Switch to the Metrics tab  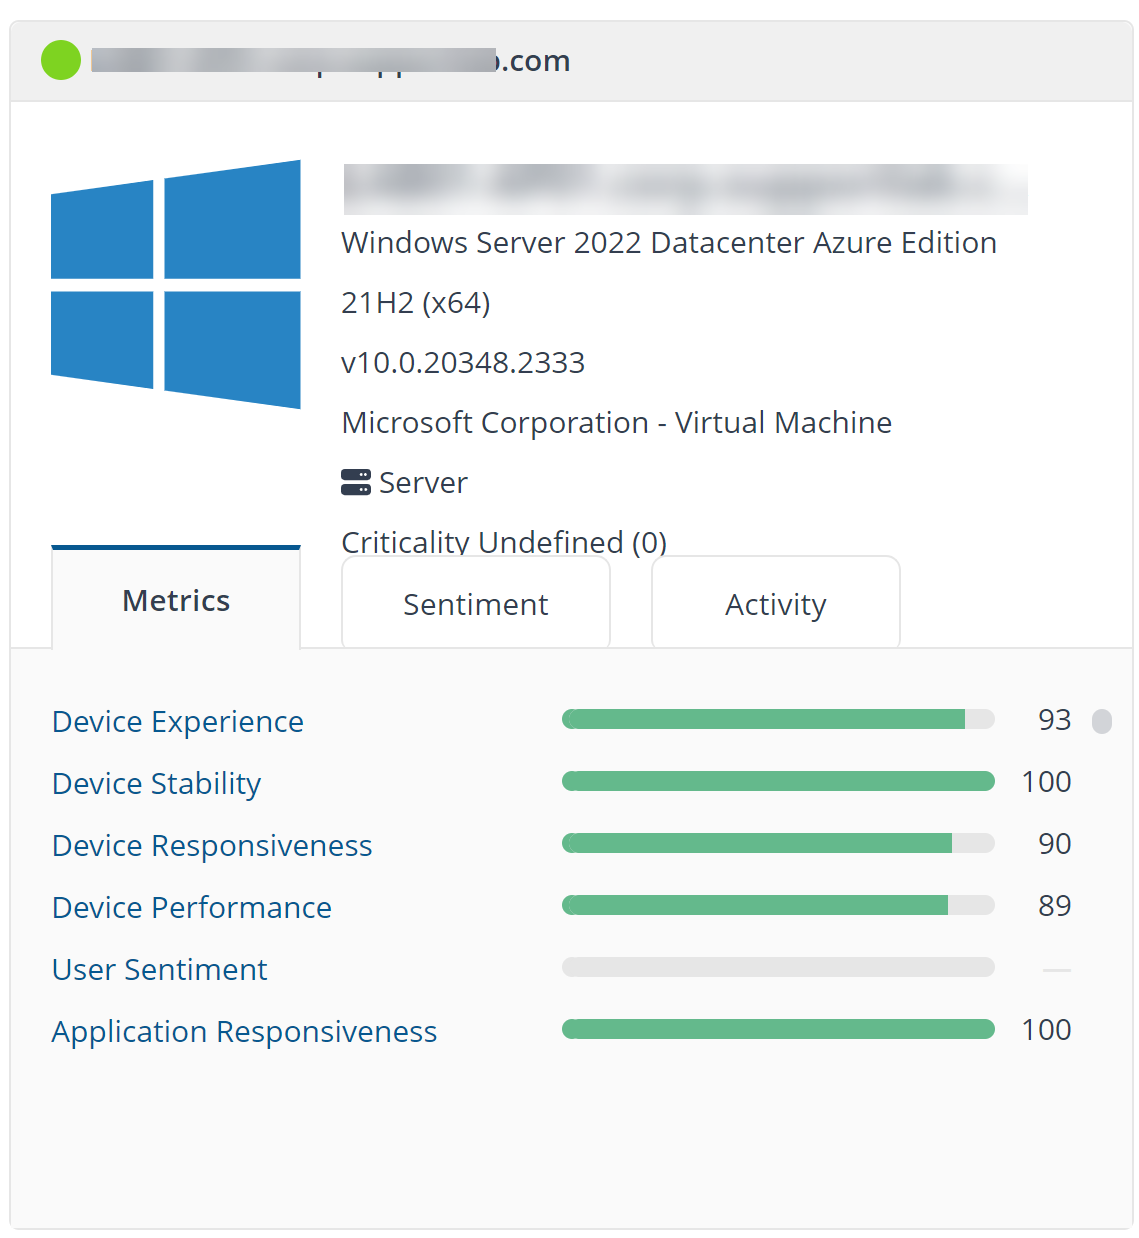click(176, 601)
